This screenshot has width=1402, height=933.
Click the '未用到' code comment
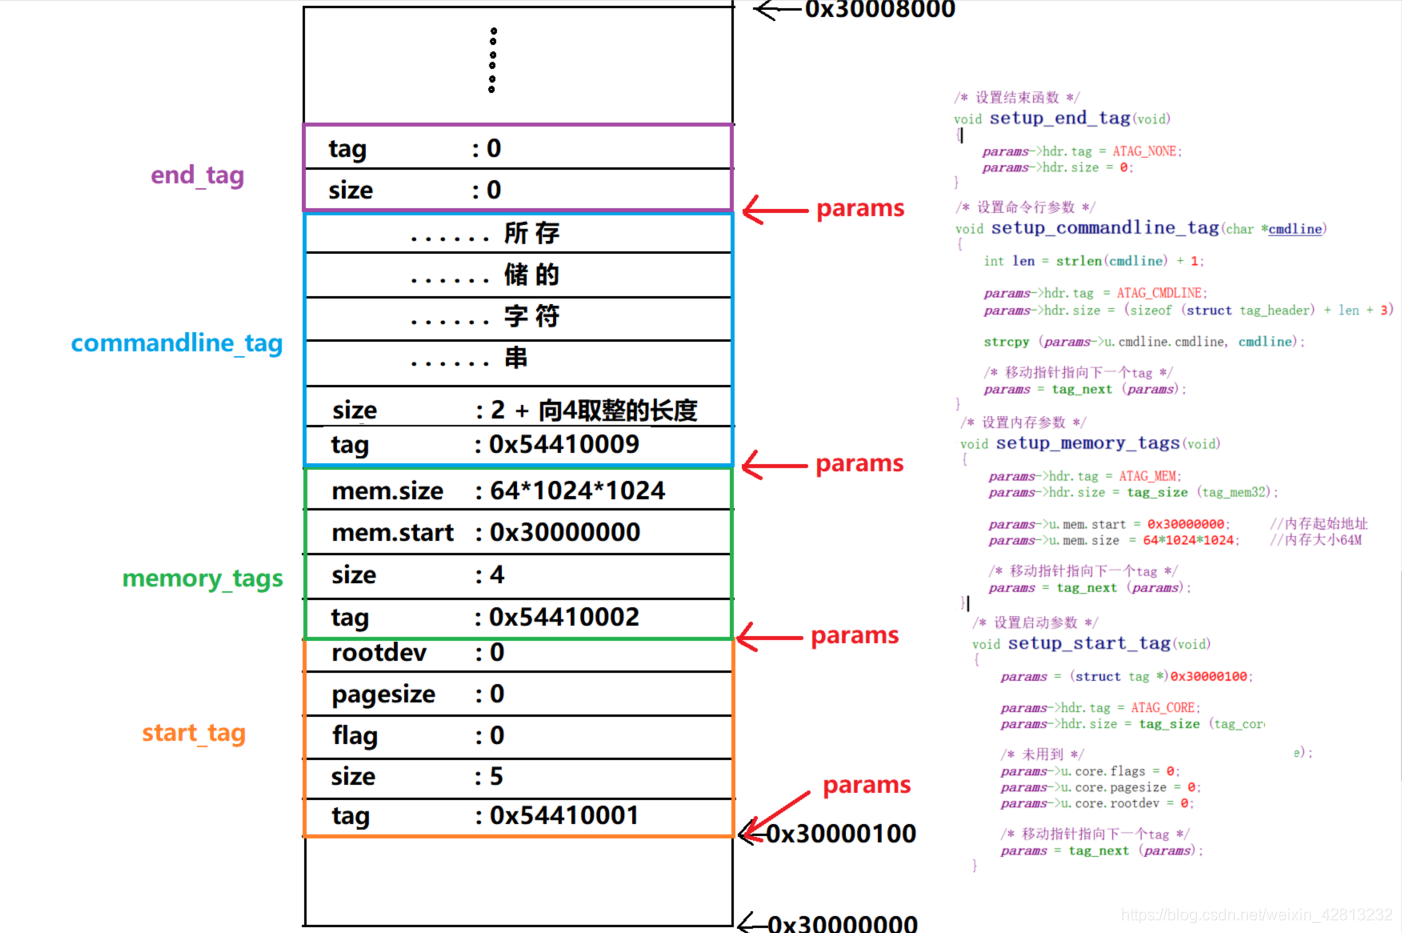[1042, 754]
